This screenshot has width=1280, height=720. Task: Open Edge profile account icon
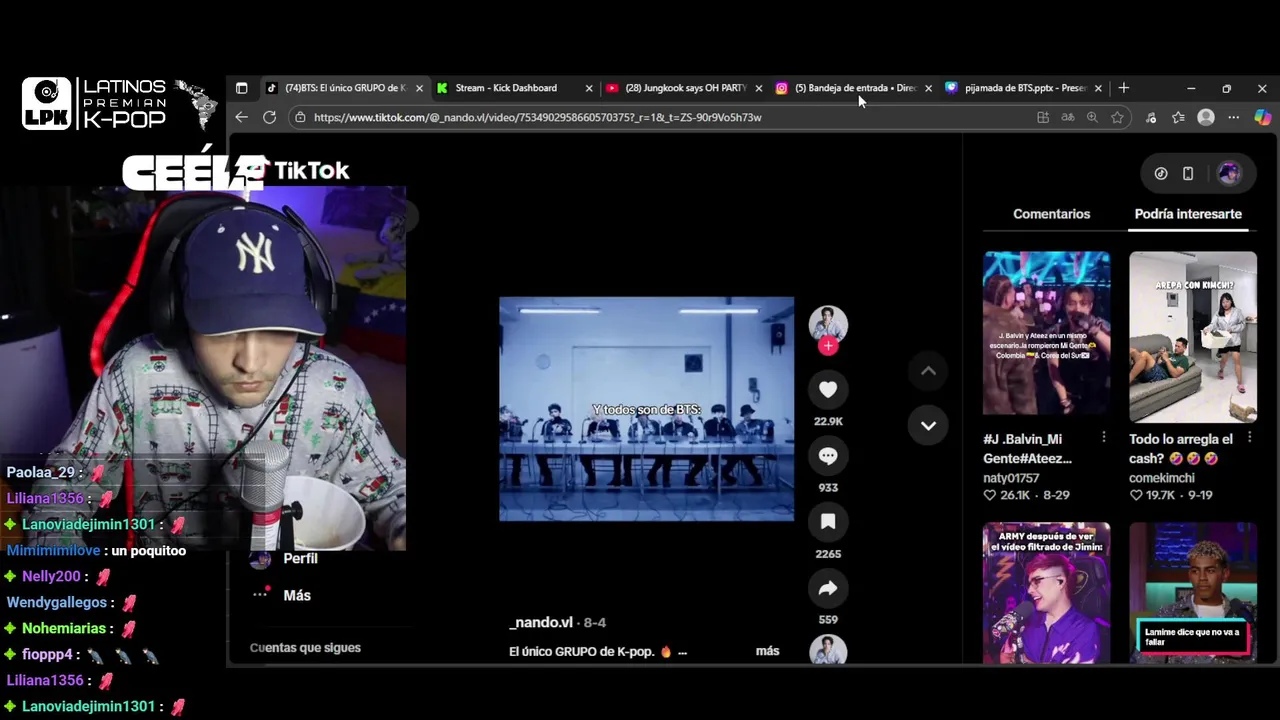point(1206,117)
